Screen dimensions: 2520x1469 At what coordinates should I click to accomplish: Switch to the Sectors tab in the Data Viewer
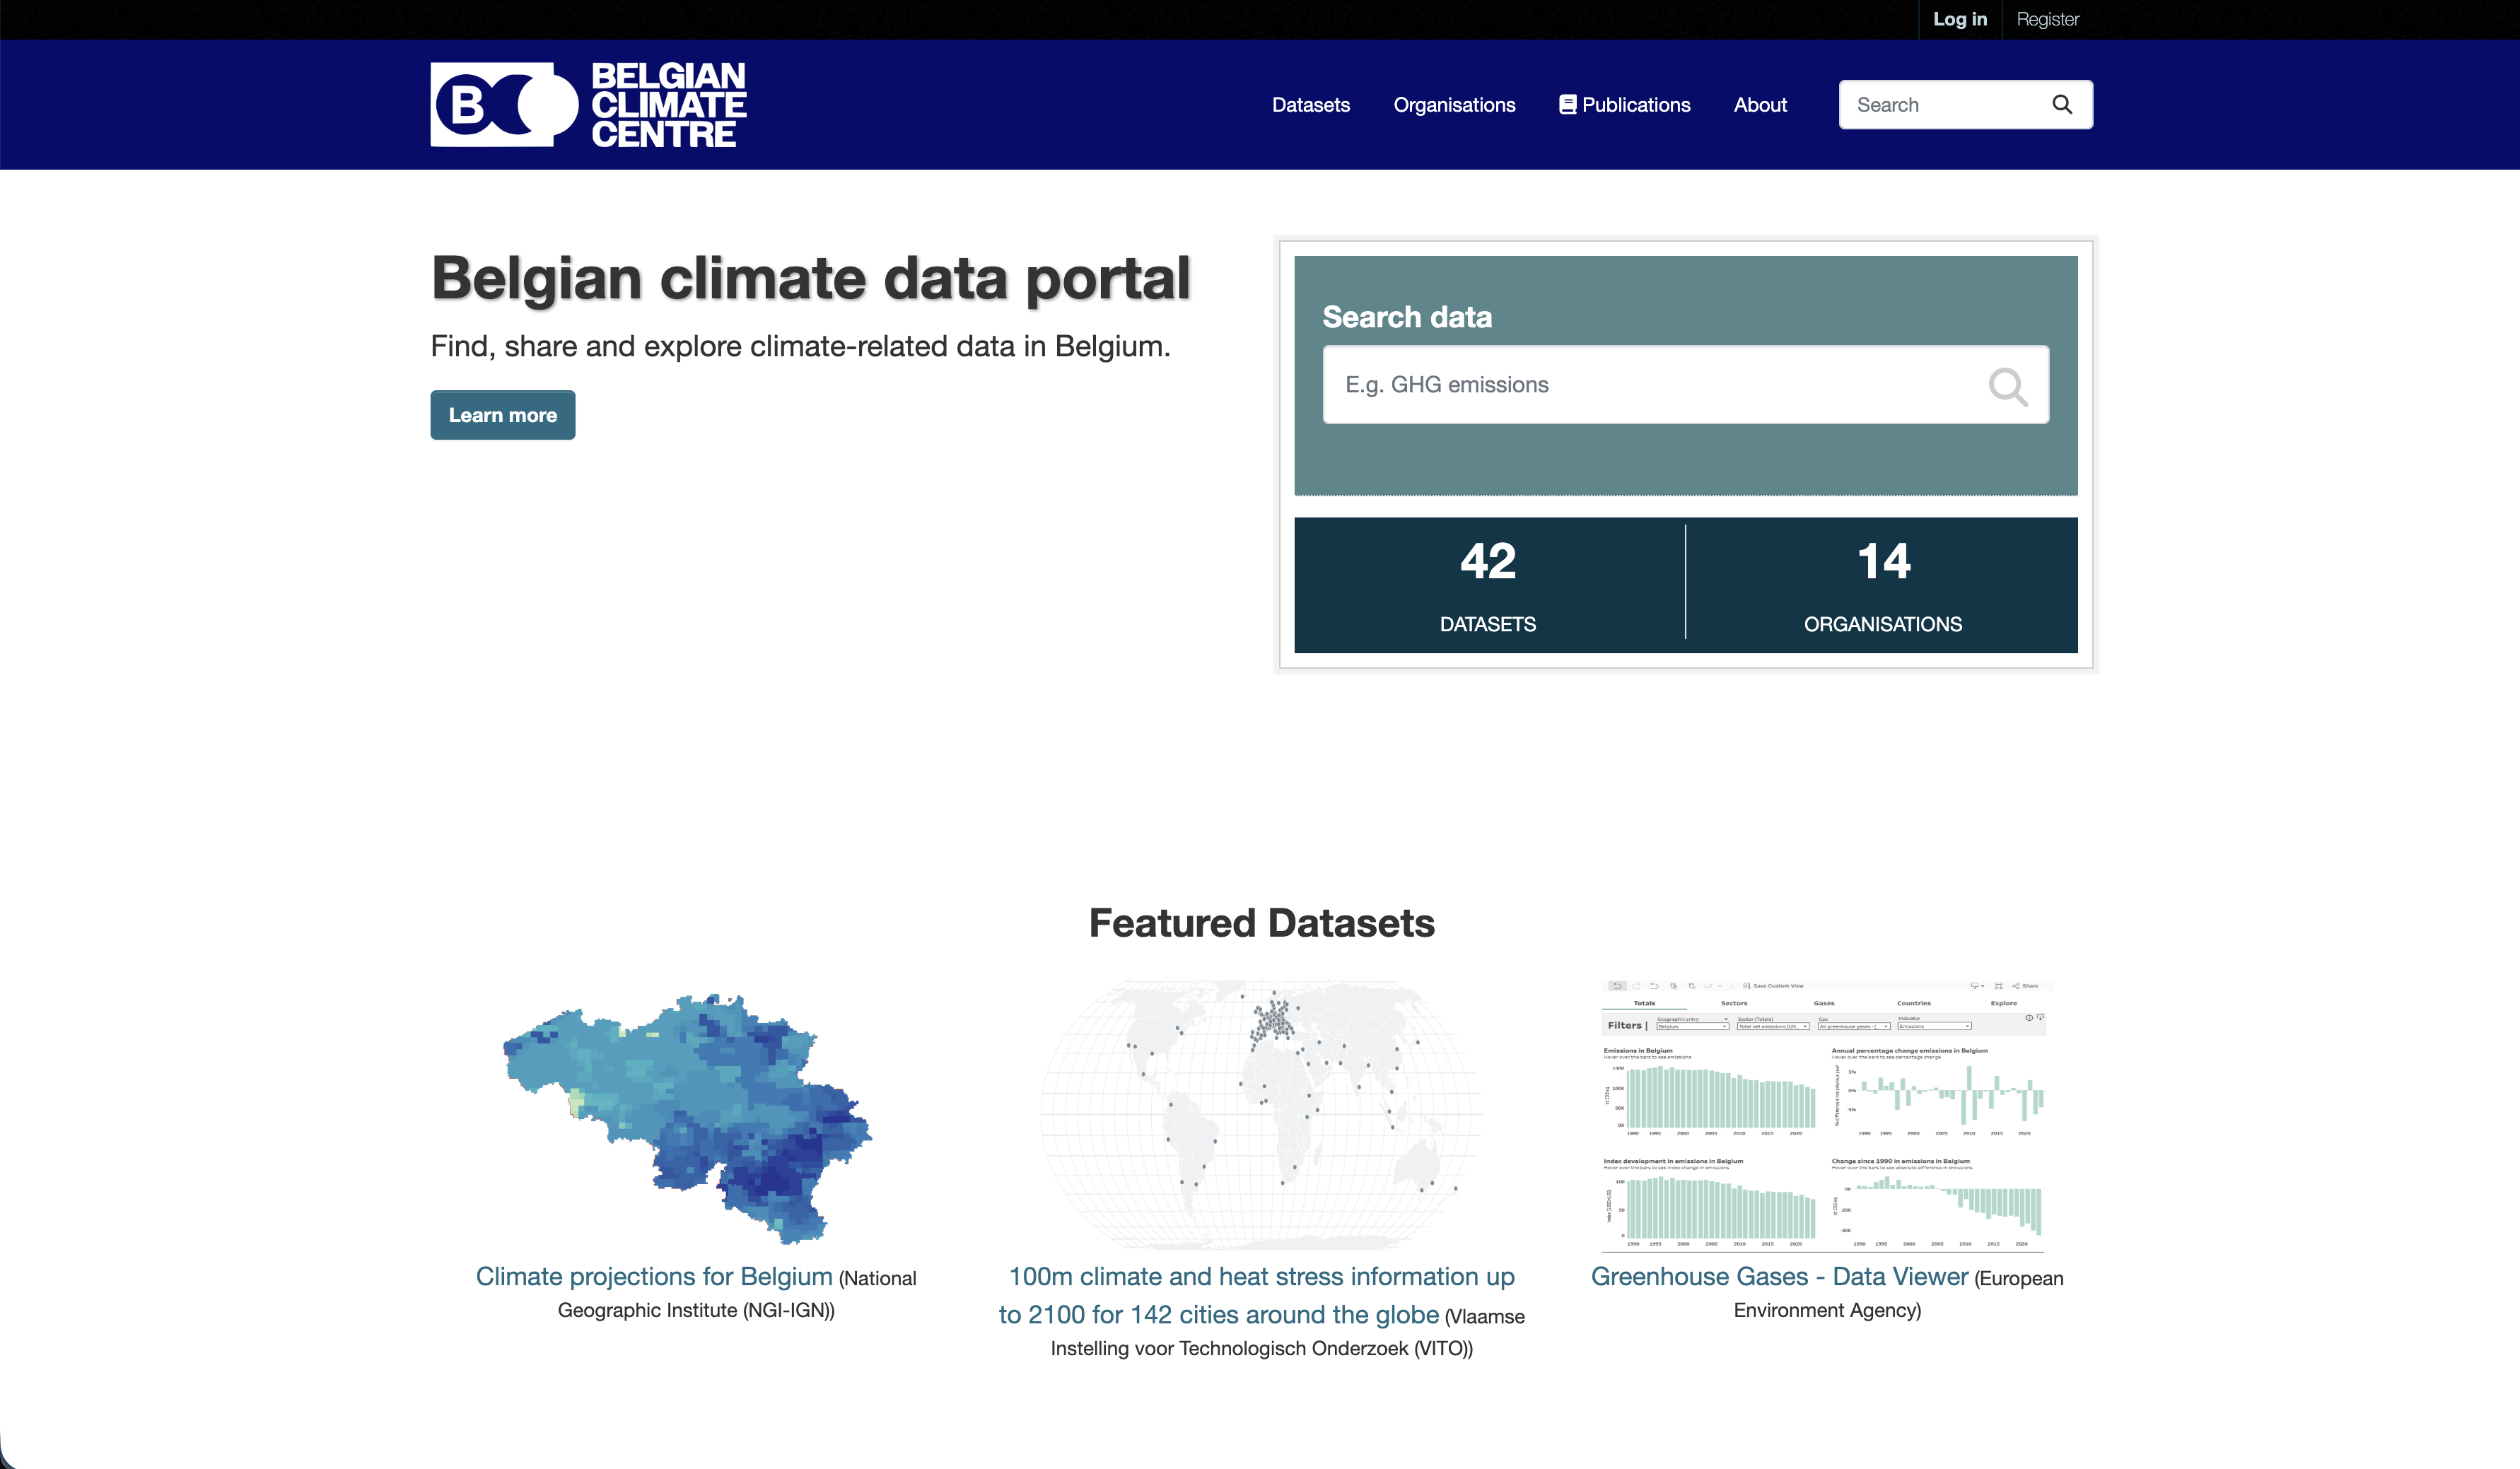tap(1734, 1003)
